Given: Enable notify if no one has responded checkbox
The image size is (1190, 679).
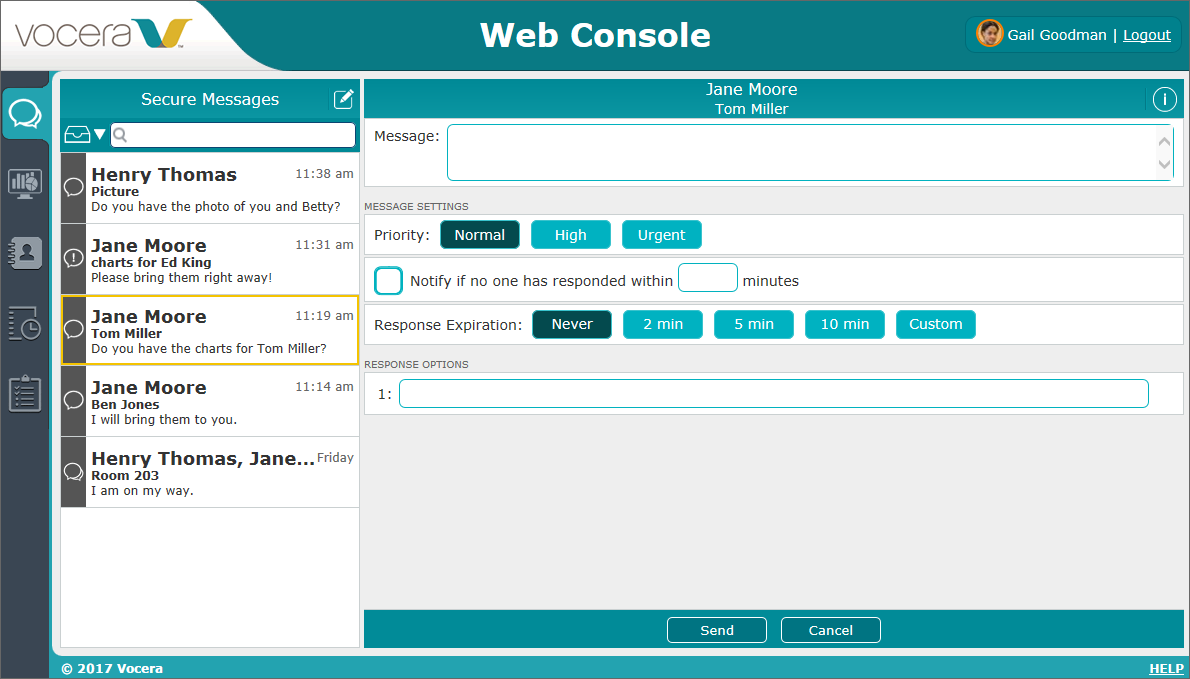Looking at the screenshot, I should coord(389,281).
